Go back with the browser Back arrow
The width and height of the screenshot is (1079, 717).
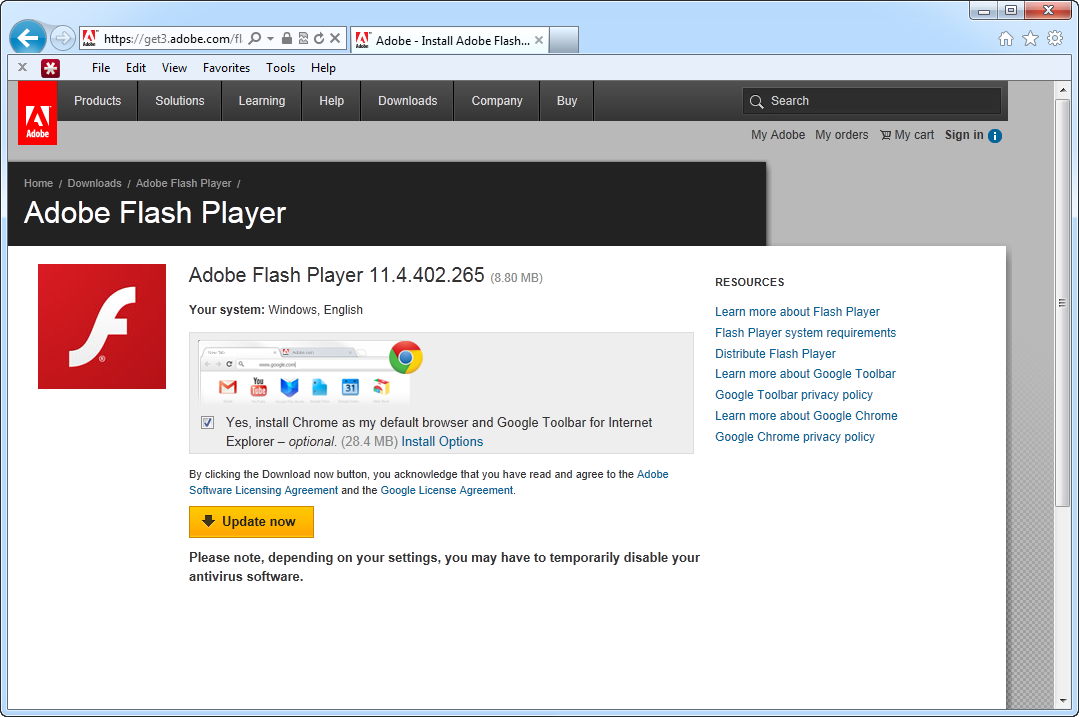[x=28, y=38]
